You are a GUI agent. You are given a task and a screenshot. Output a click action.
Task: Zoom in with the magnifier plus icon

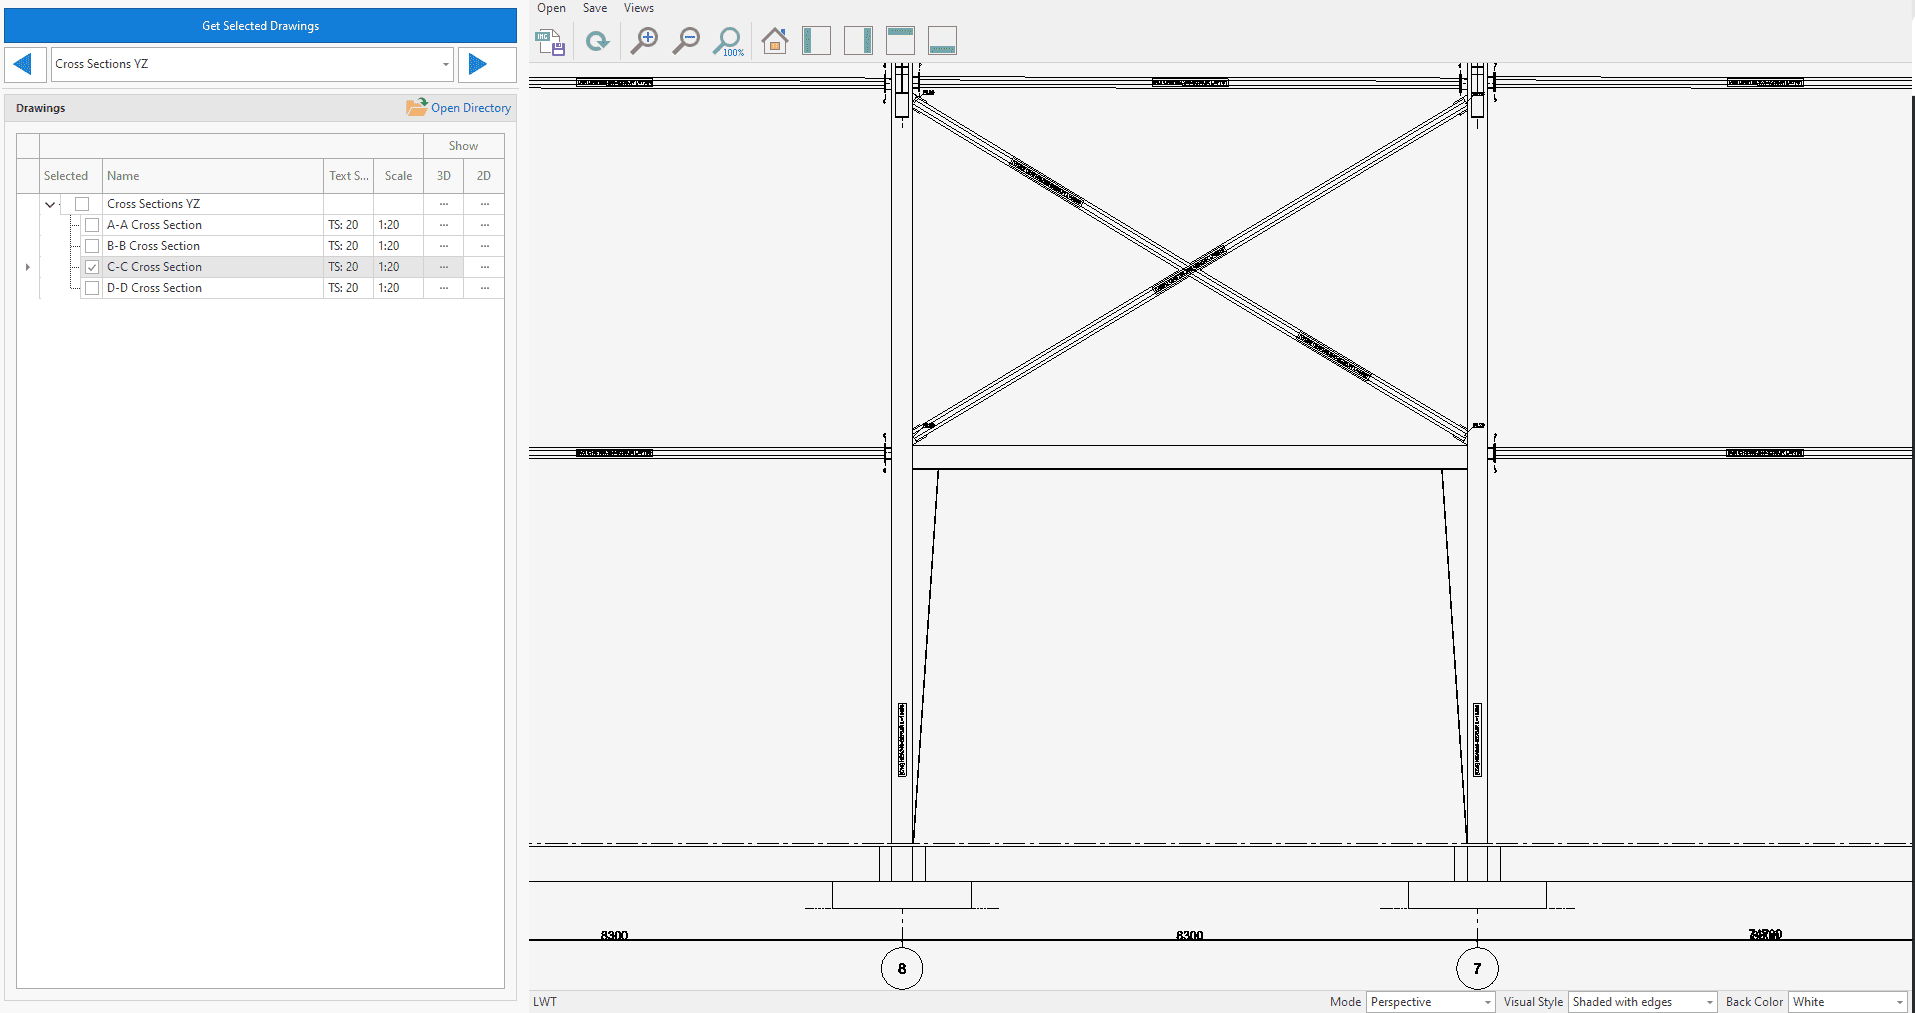(x=644, y=41)
